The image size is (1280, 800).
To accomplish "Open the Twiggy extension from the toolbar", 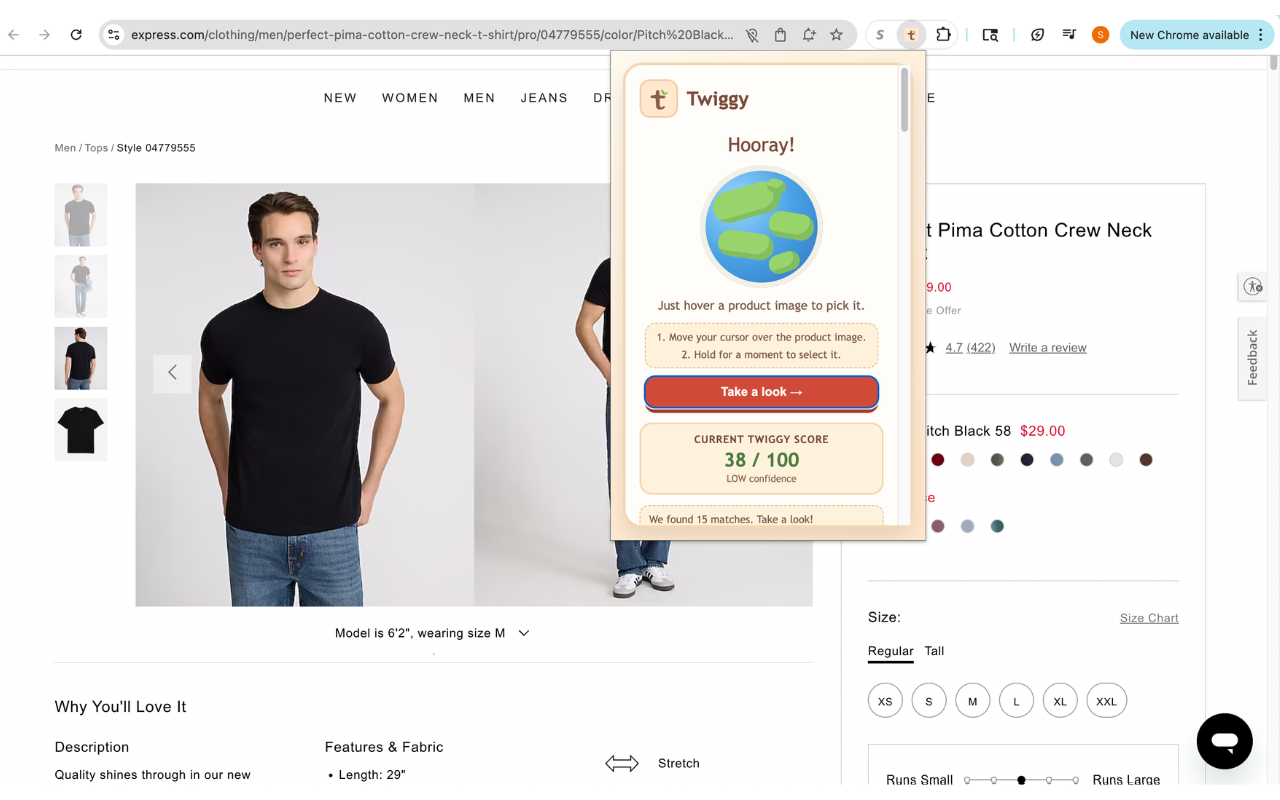I will click(910, 34).
